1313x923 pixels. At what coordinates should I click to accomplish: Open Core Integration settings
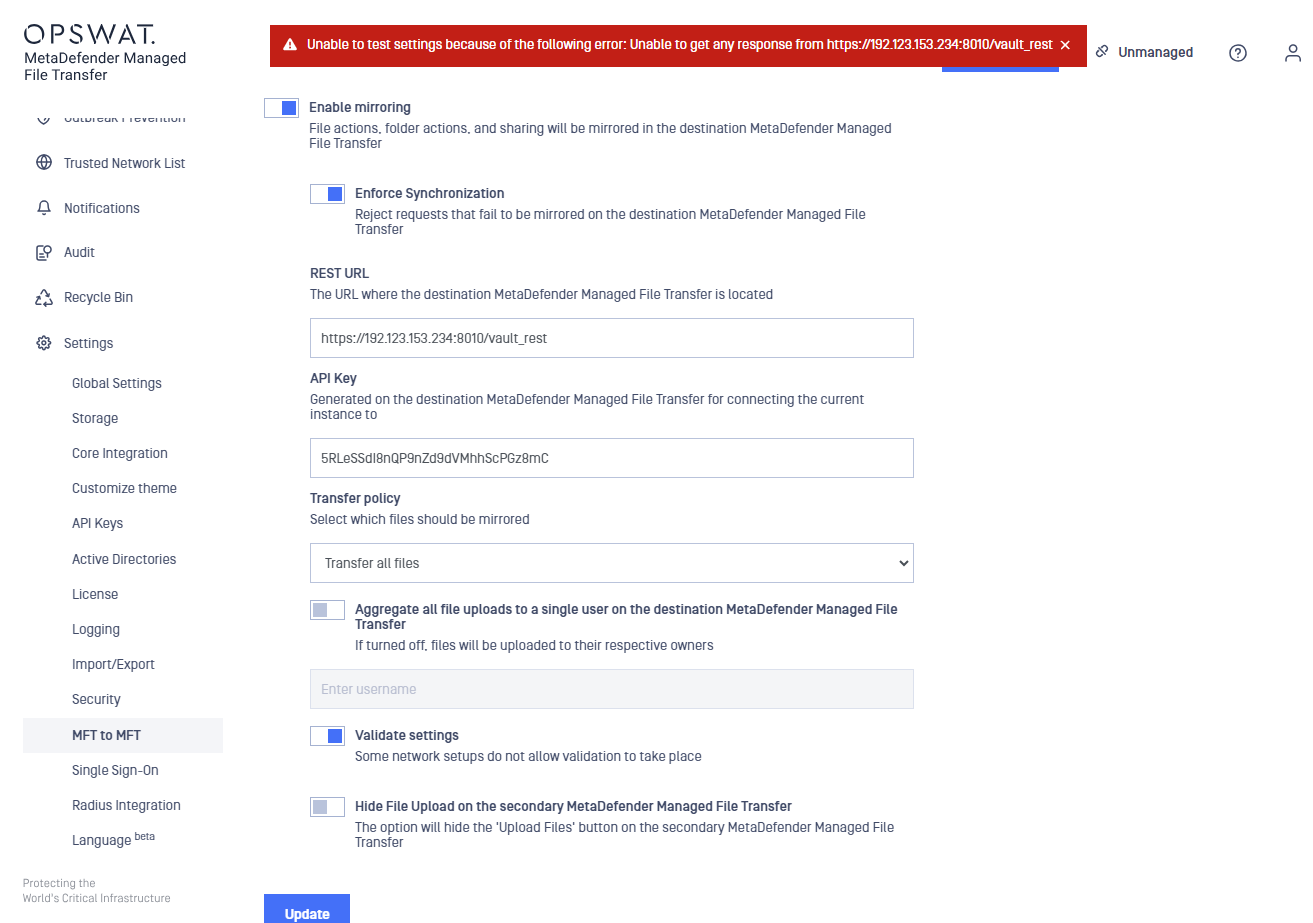[120, 453]
